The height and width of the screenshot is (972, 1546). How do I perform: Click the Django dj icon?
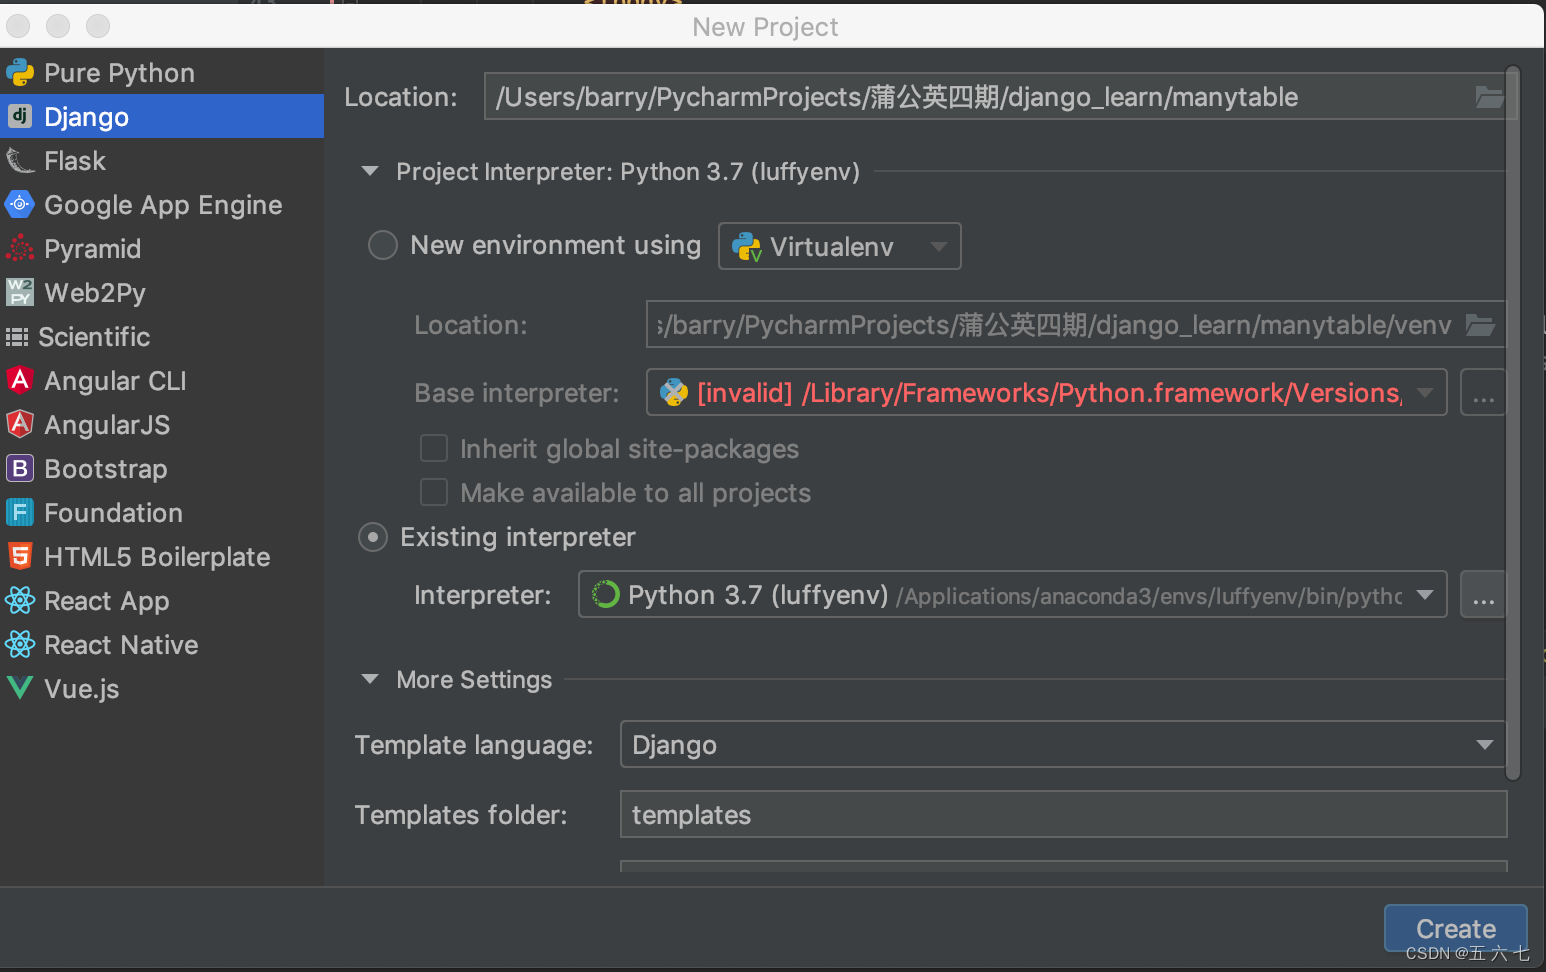point(20,116)
